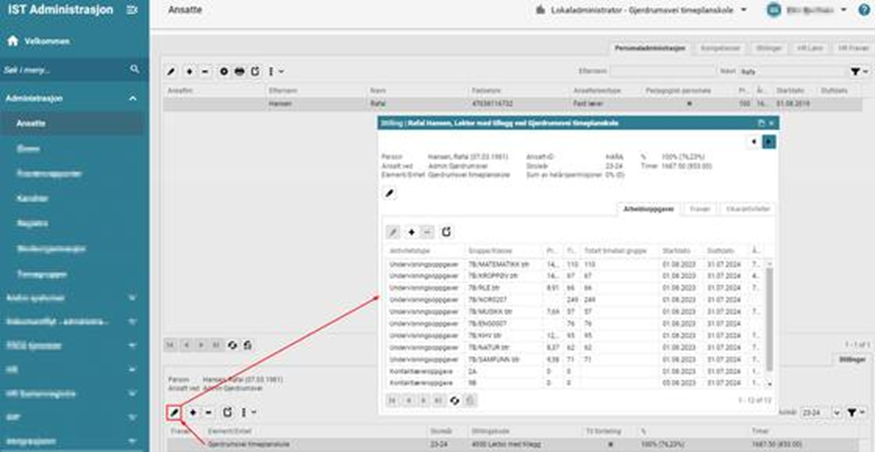Collapse the sidebar using the menu toggle icon
The image size is (875, 452).
pos(134,11)
